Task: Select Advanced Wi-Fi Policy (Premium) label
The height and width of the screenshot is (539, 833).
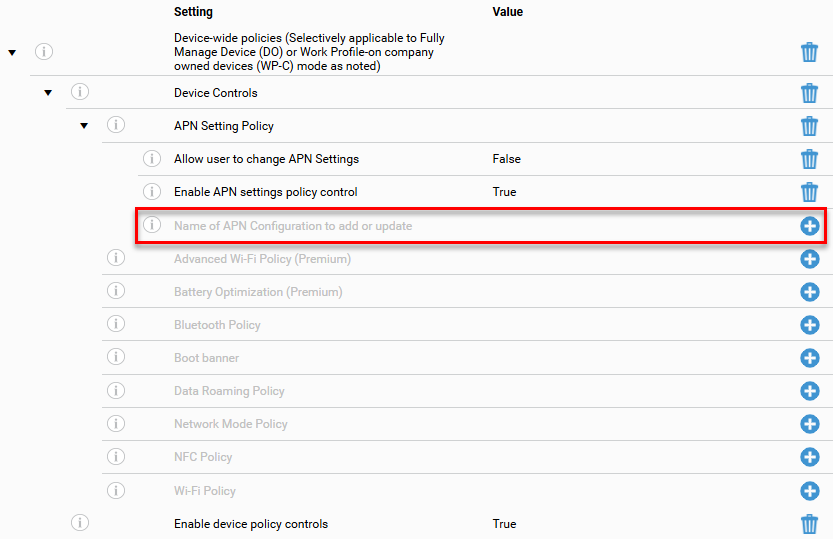Action: (262, 259)
